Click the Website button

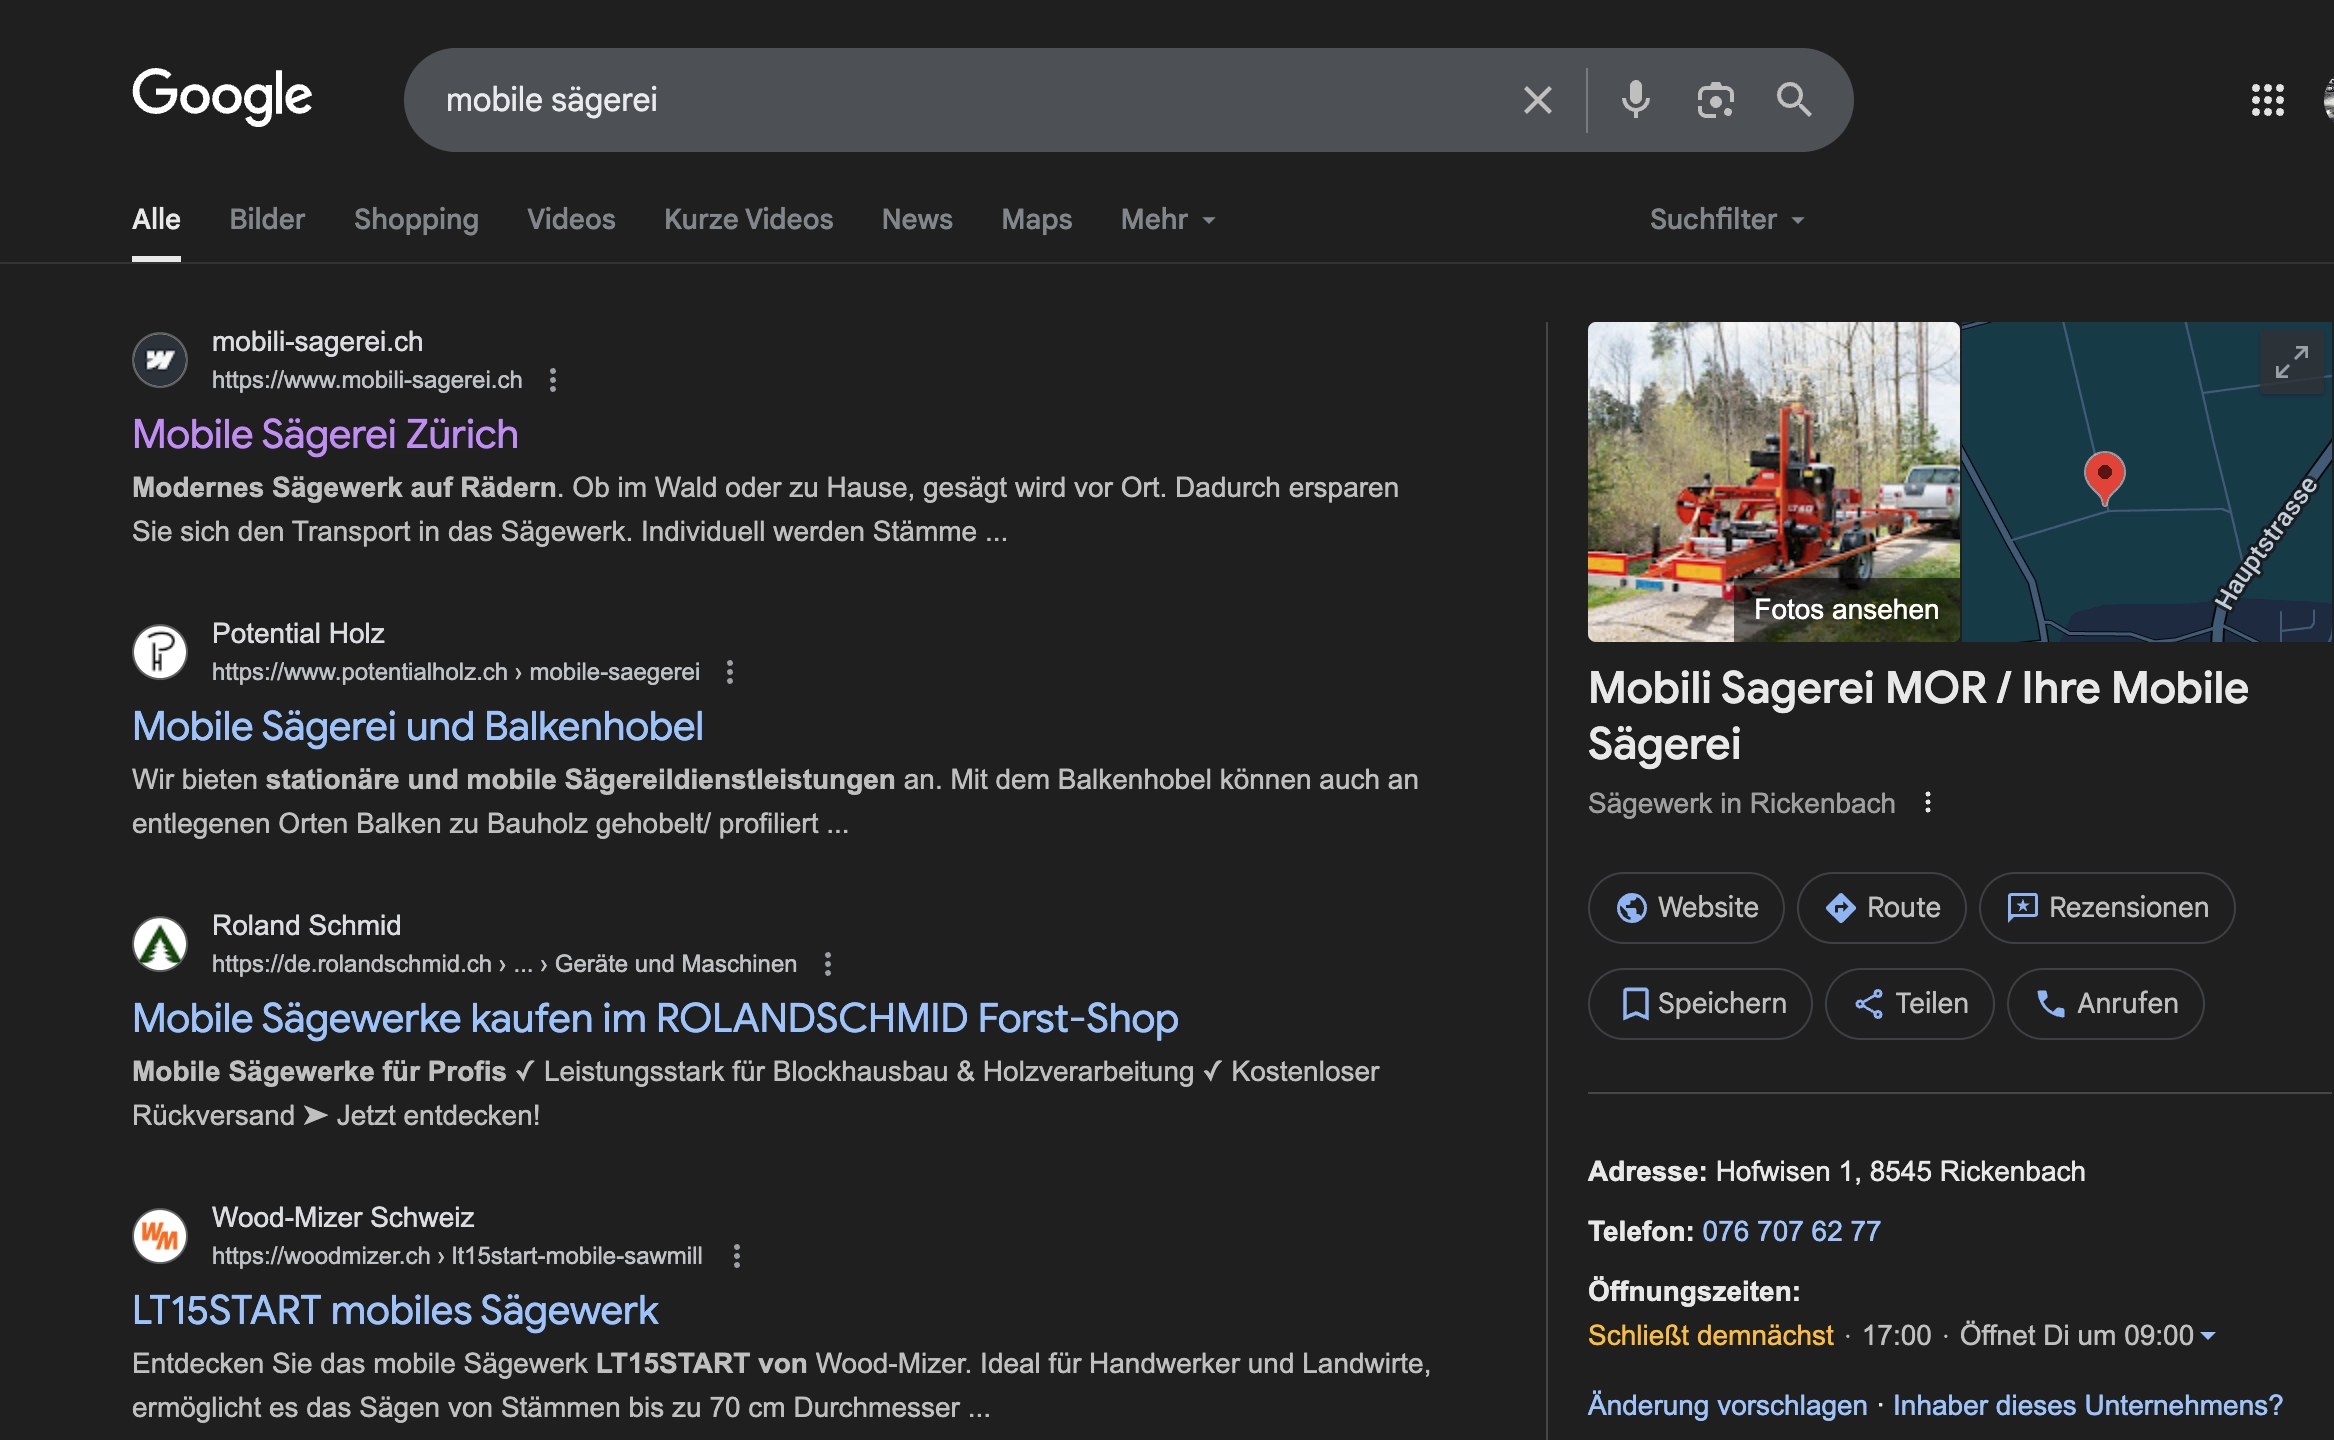[x=1686, y=907]
